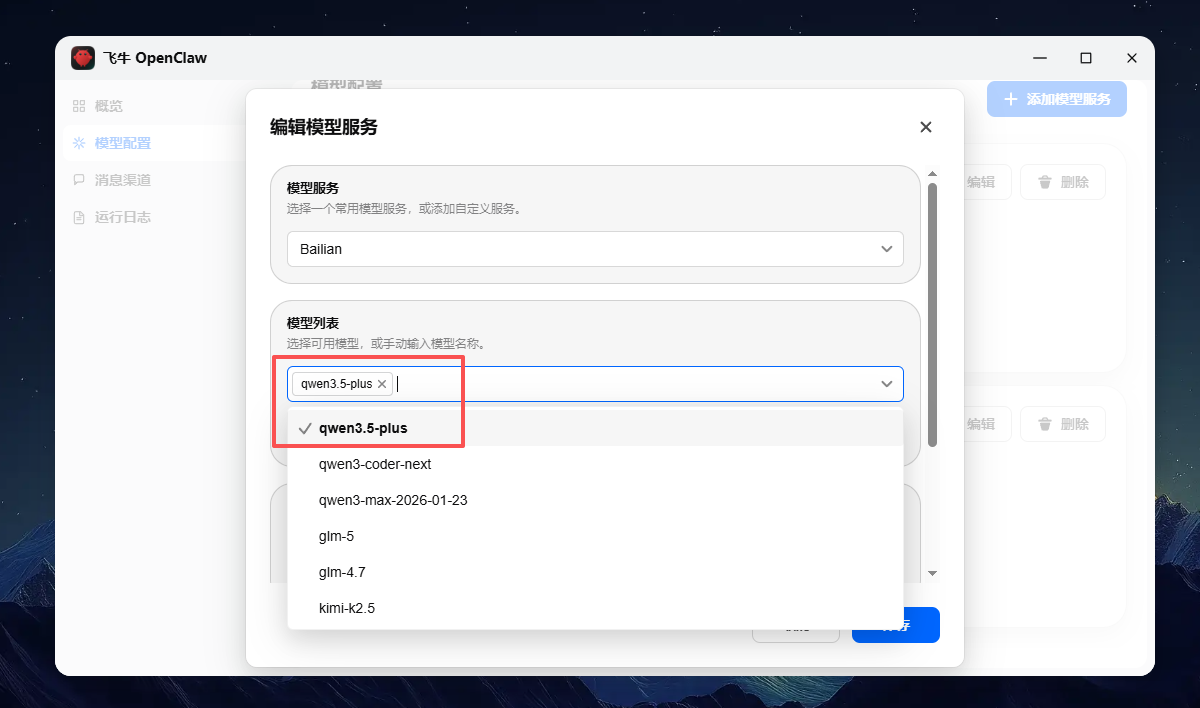Click the 概览 grid icon
Screen dimensions: 1200x708
pos(79,106)
